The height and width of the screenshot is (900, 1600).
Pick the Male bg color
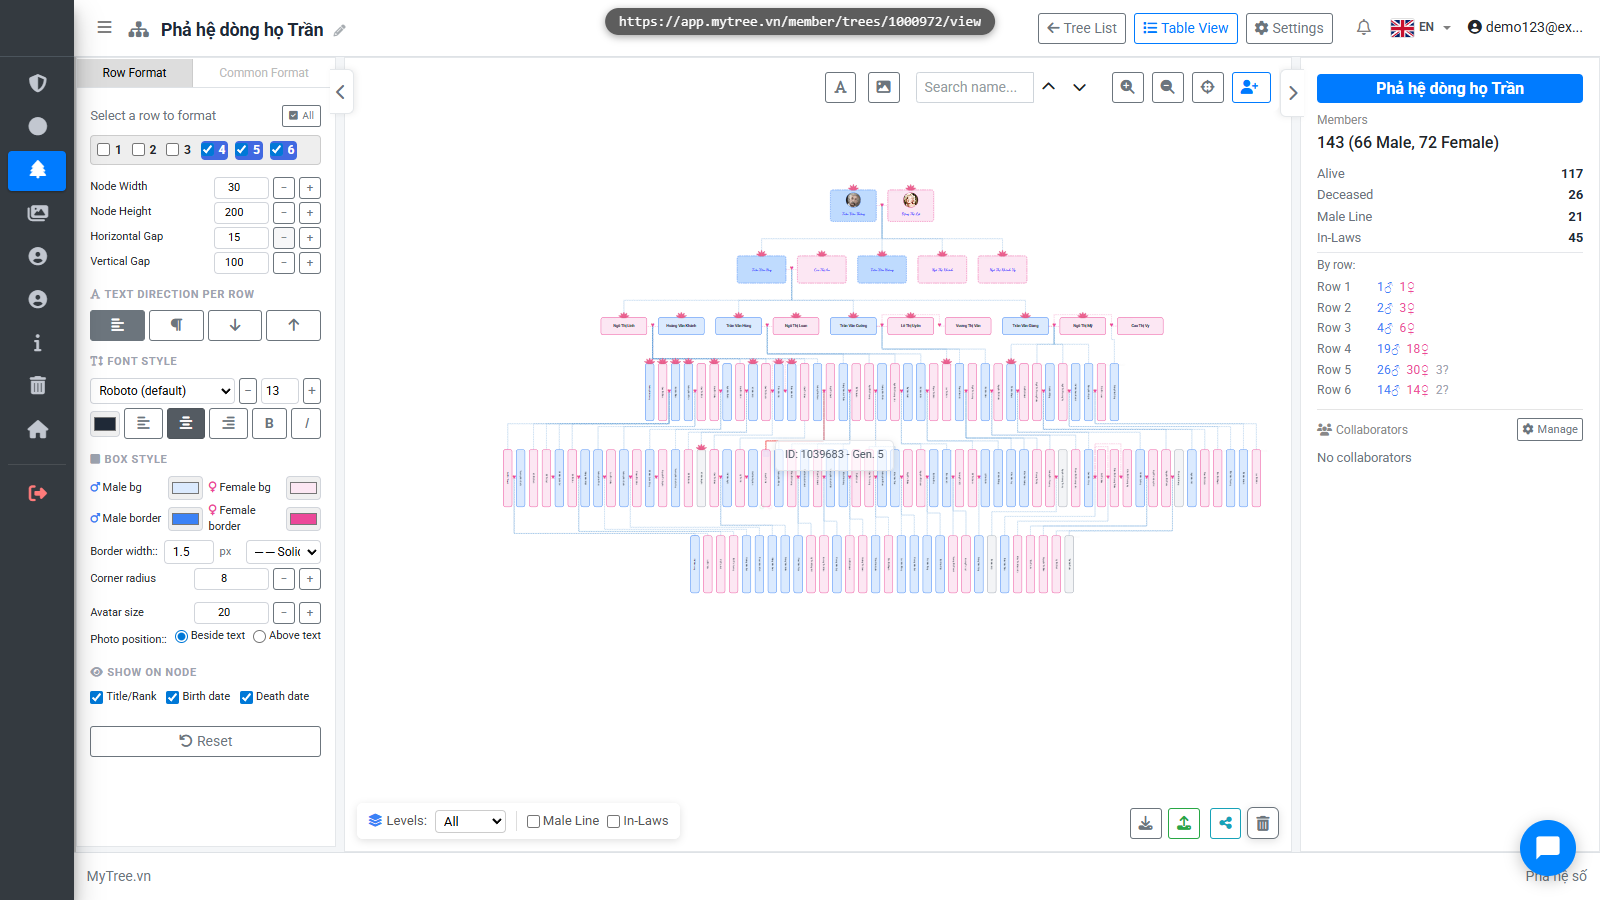pos(185,488)
